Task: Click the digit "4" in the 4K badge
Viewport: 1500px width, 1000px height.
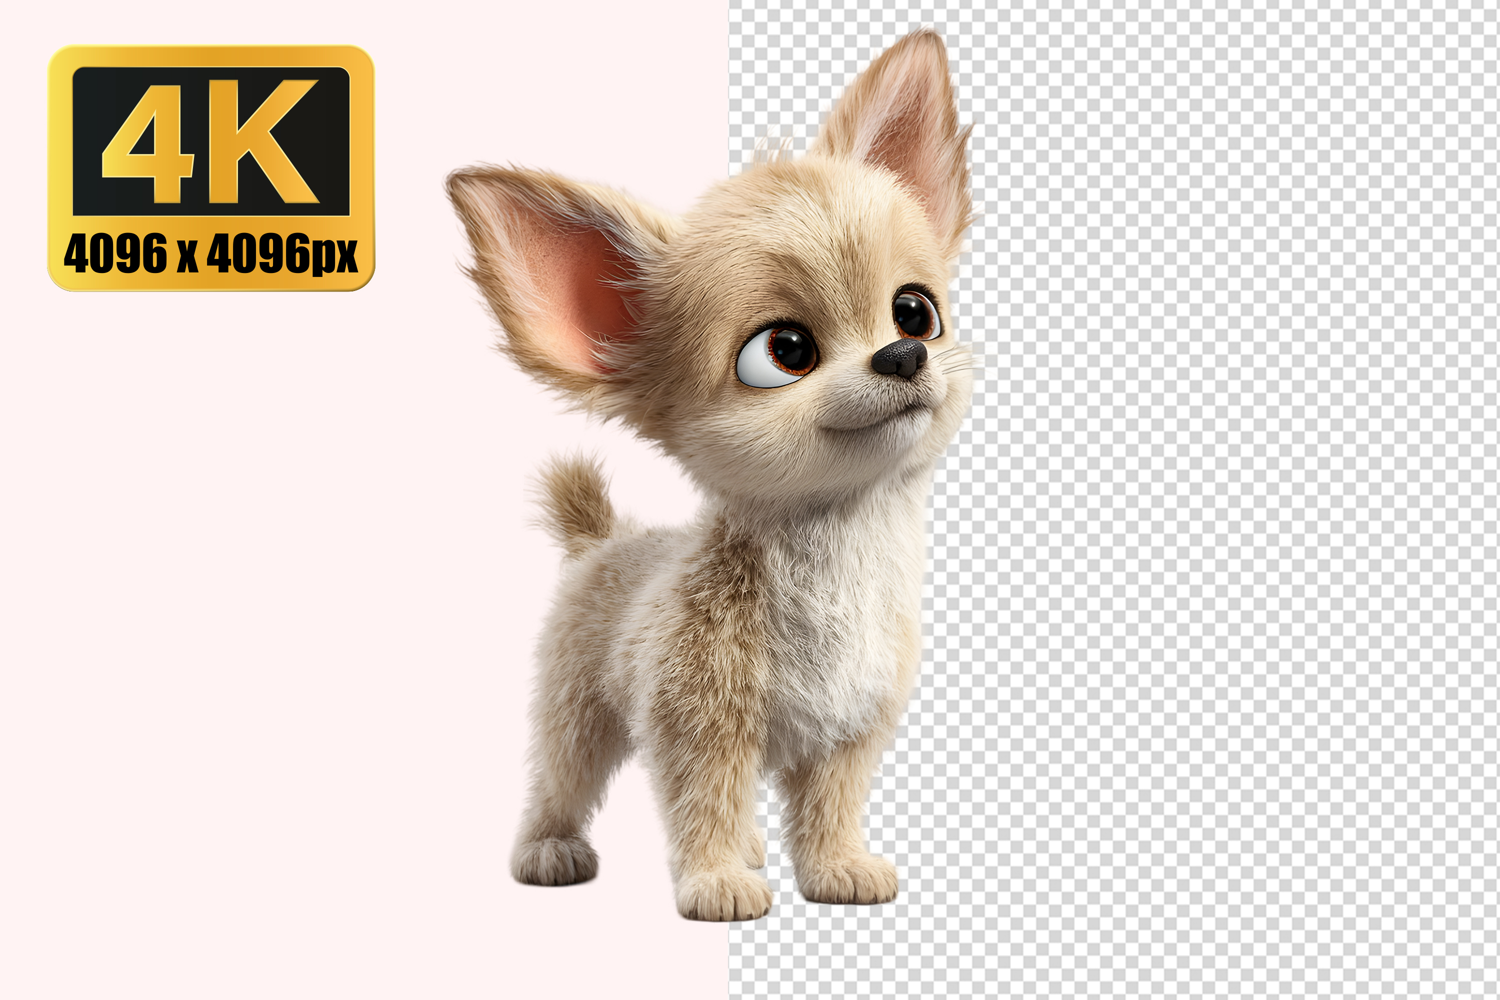Action: [150, 142]
